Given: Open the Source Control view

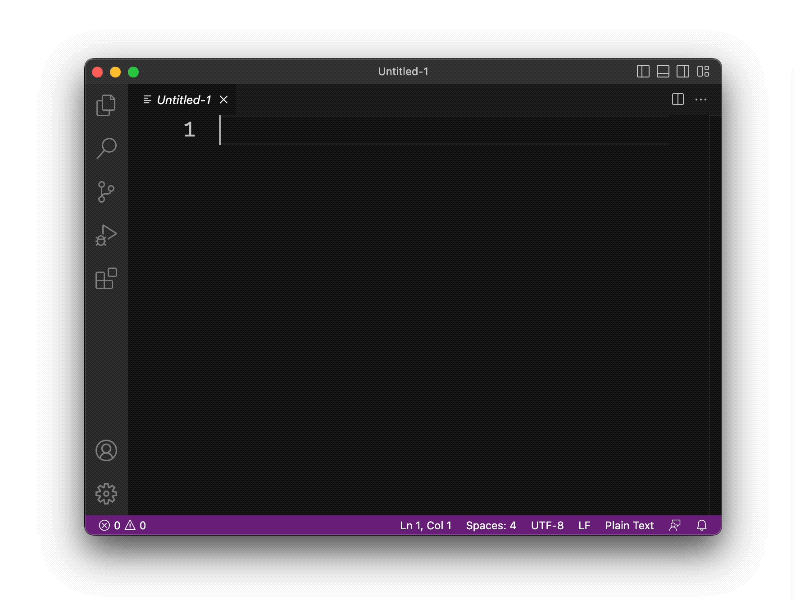Looking at the screenshot, I should (x=106, y=192).
